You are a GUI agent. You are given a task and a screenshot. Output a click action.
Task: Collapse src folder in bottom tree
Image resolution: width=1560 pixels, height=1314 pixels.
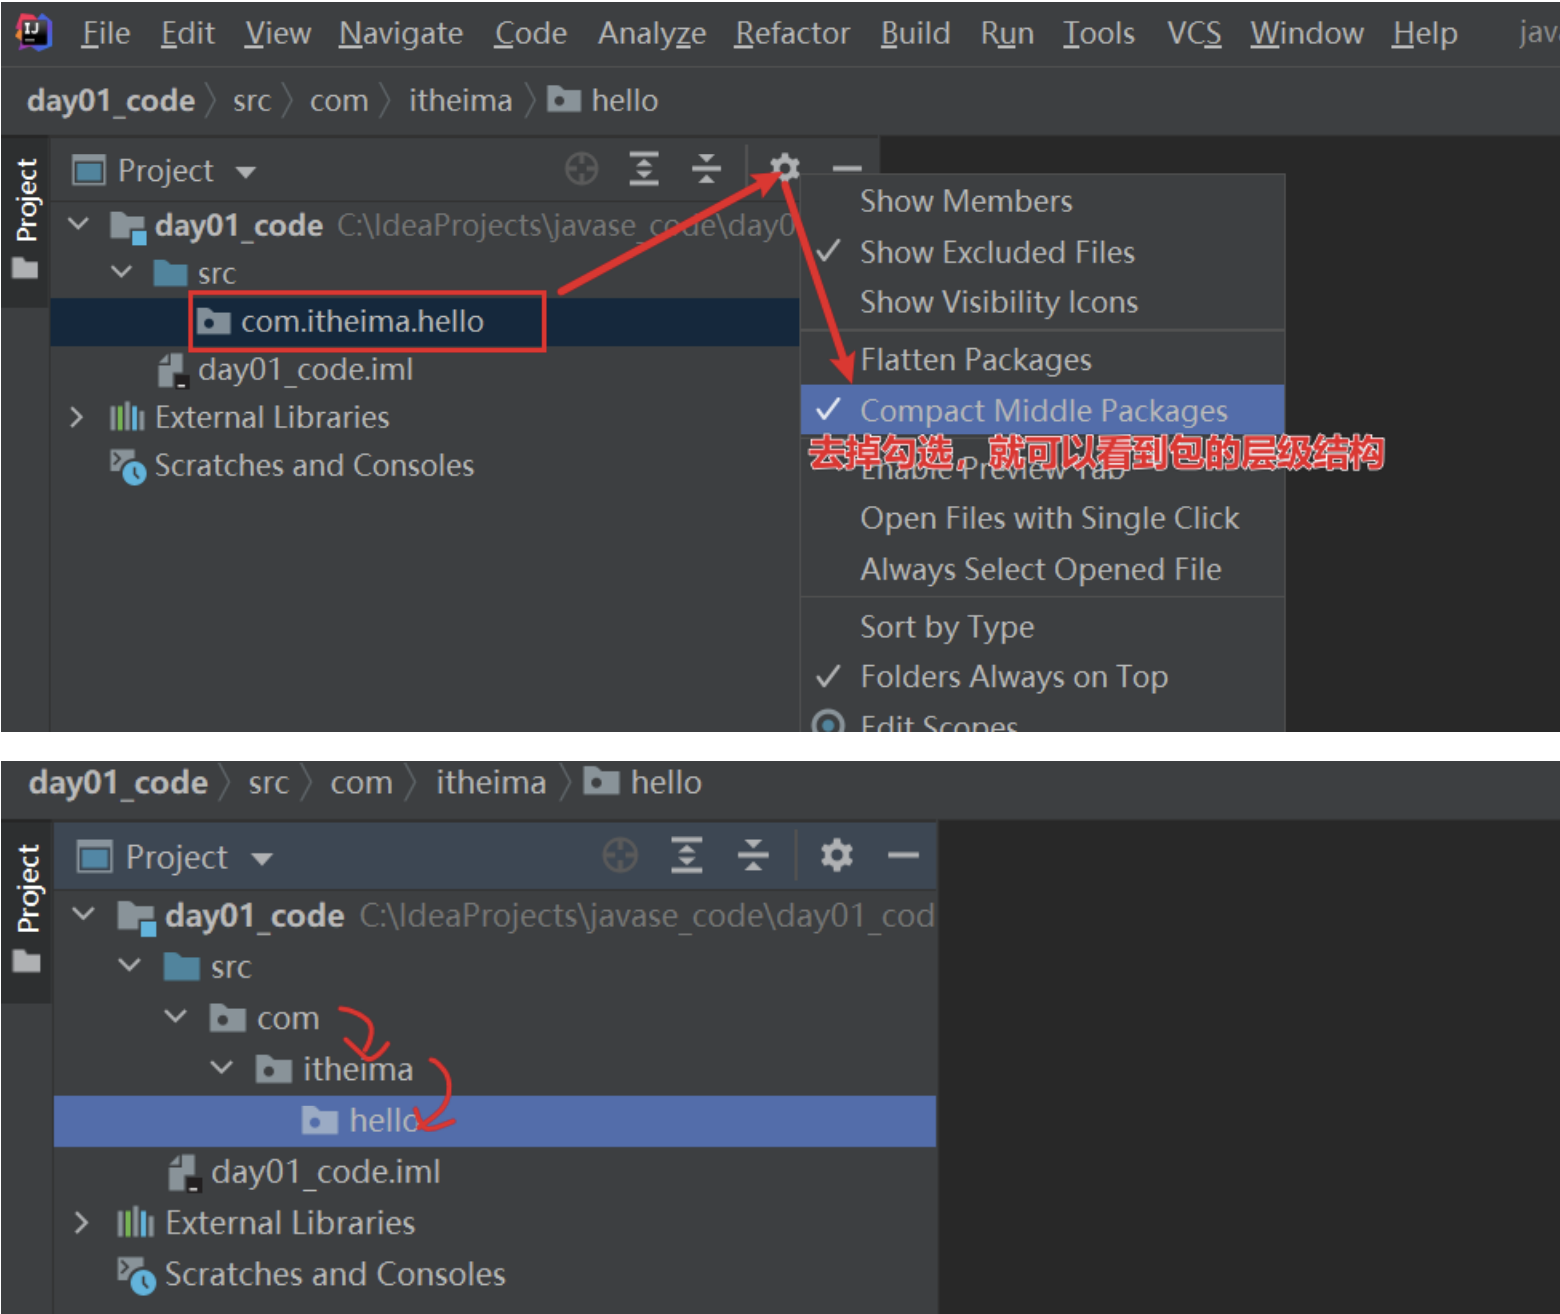coord(130,965)
